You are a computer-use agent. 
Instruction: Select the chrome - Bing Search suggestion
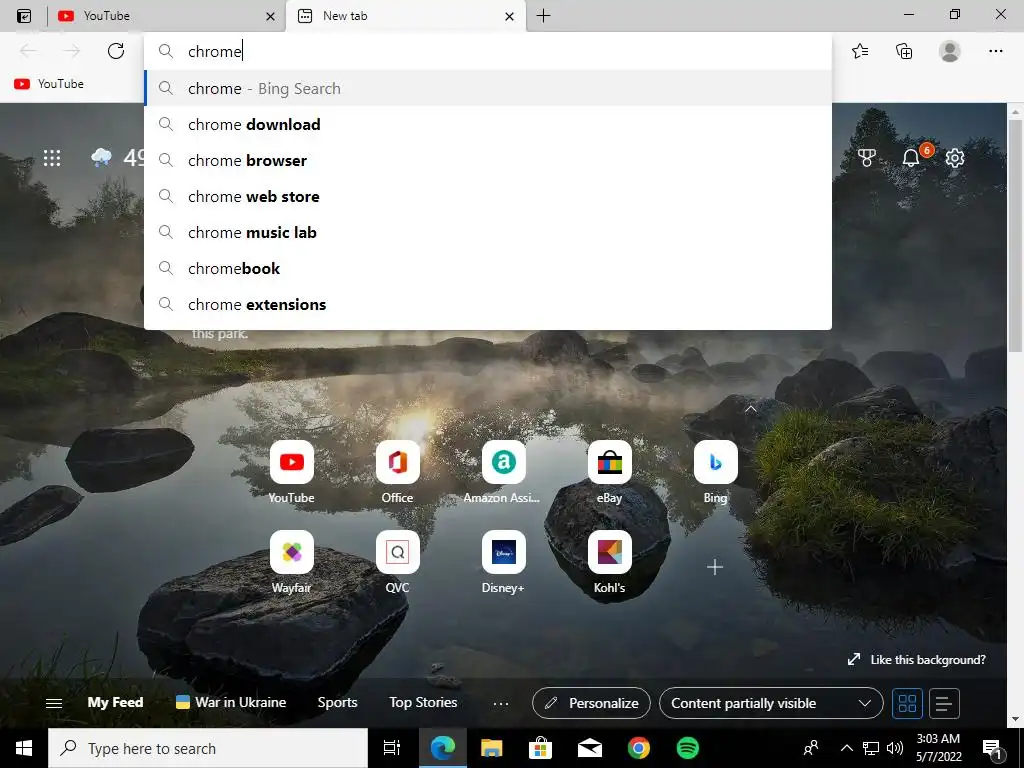(x=488, y=88)
